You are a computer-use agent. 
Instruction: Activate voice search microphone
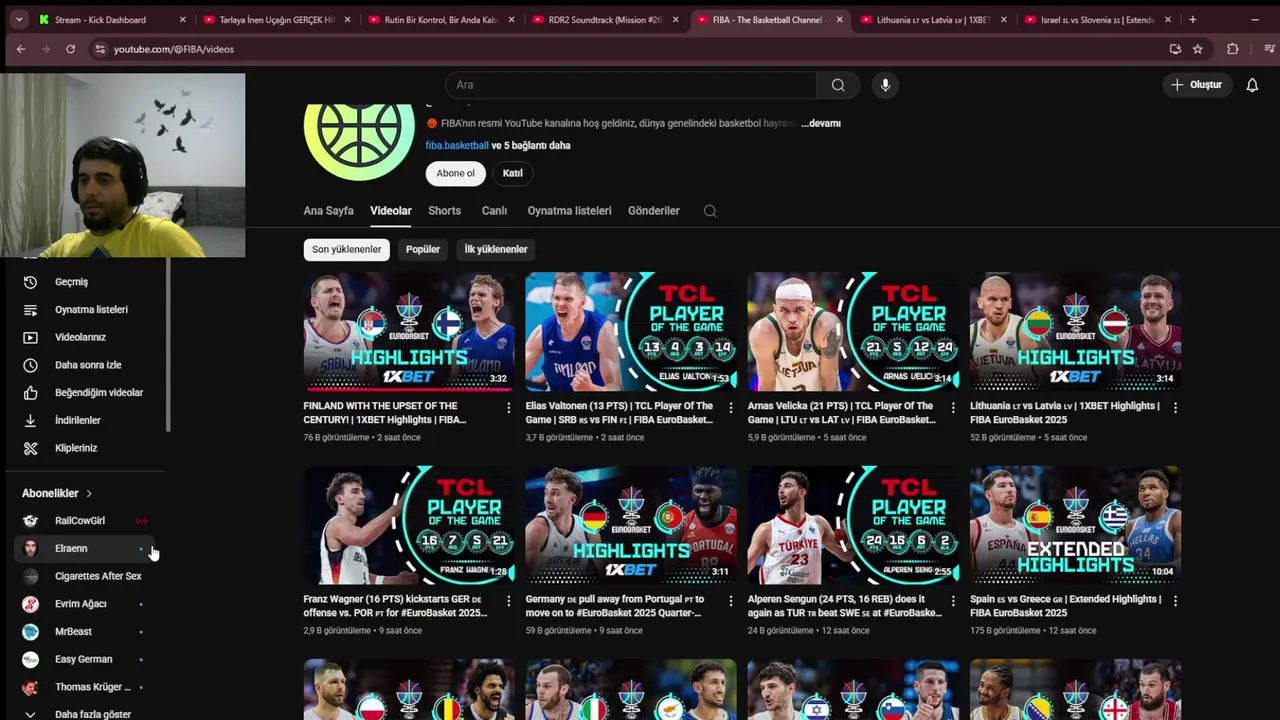coord(885,85)
